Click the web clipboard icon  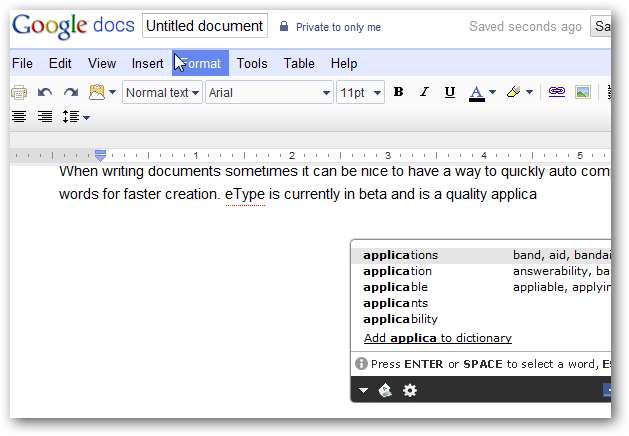point(97,93)
